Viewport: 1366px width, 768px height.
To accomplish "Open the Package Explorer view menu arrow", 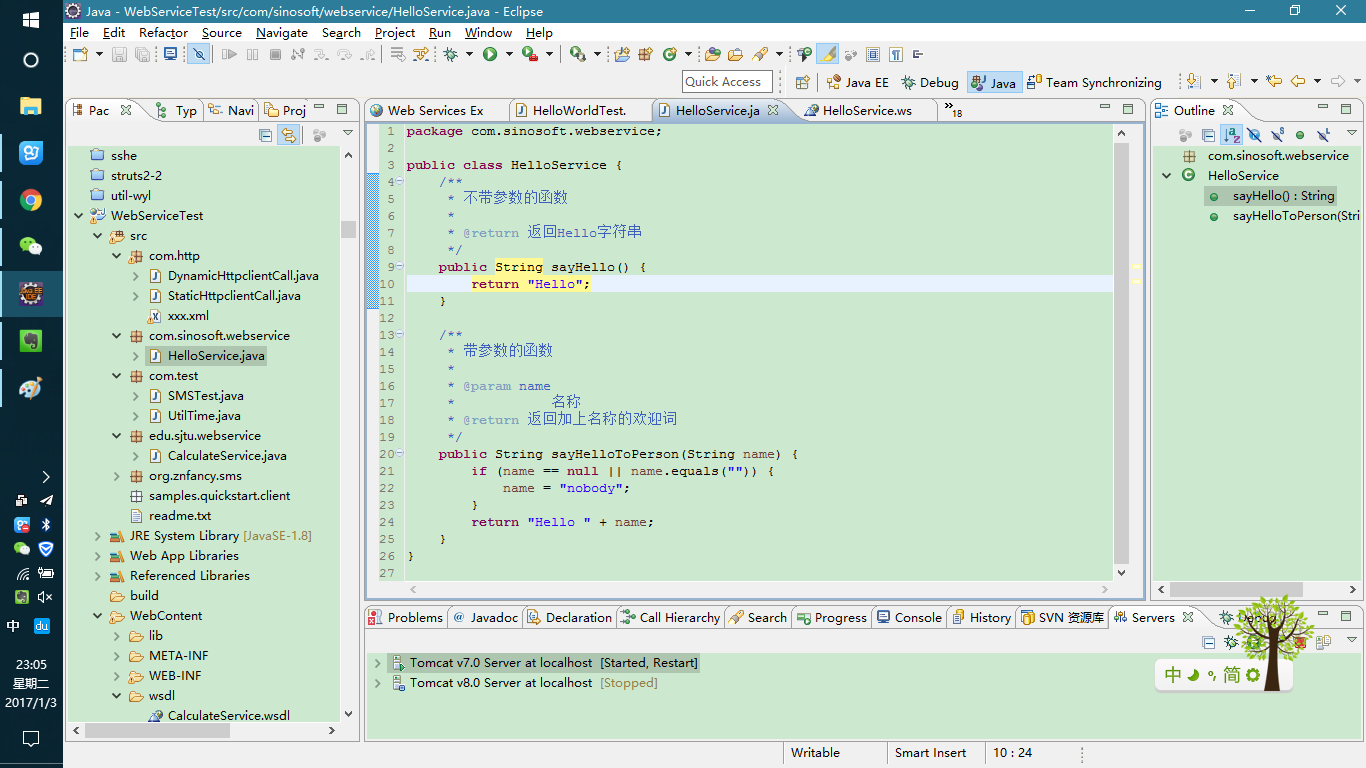I will 348,133.
